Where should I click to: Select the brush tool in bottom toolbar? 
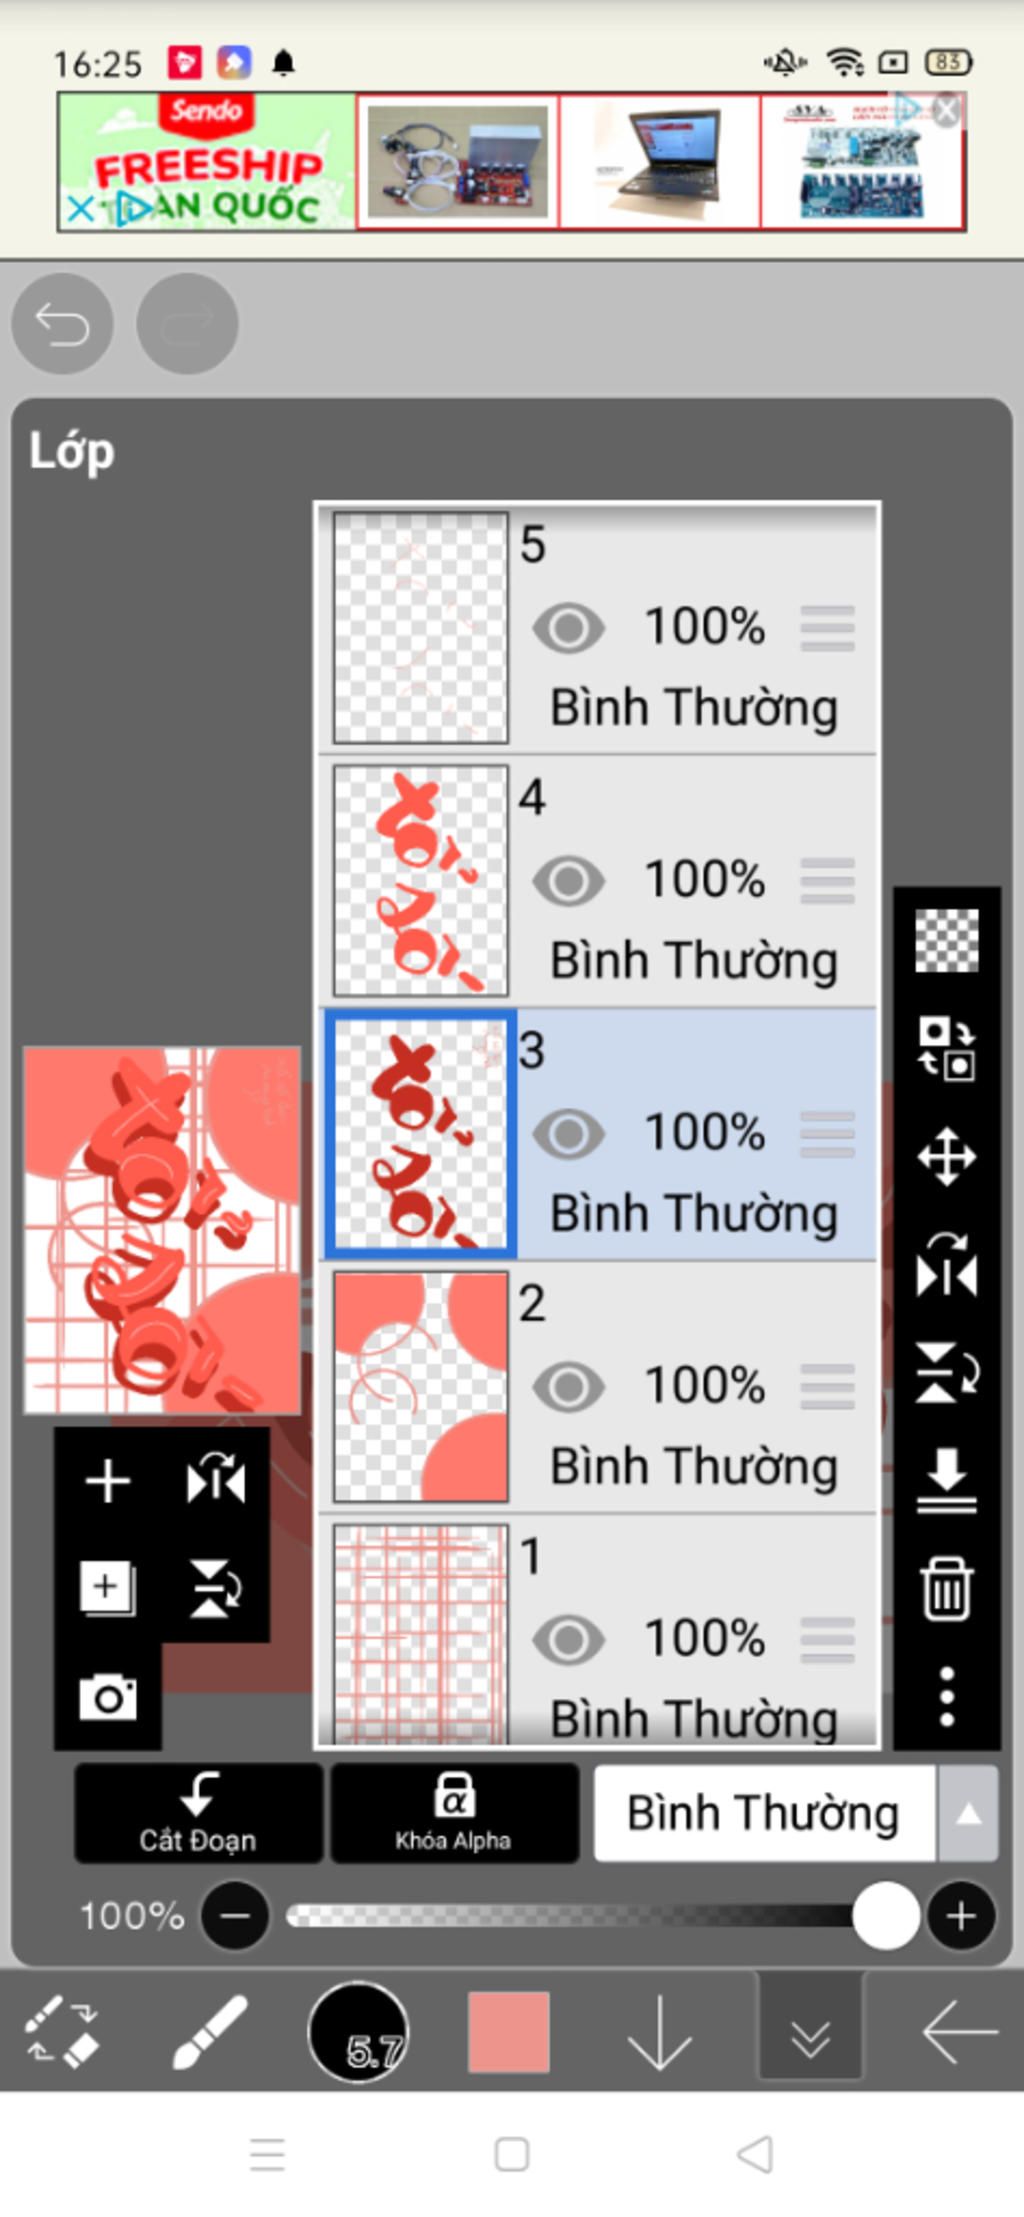coord(210,2032)
